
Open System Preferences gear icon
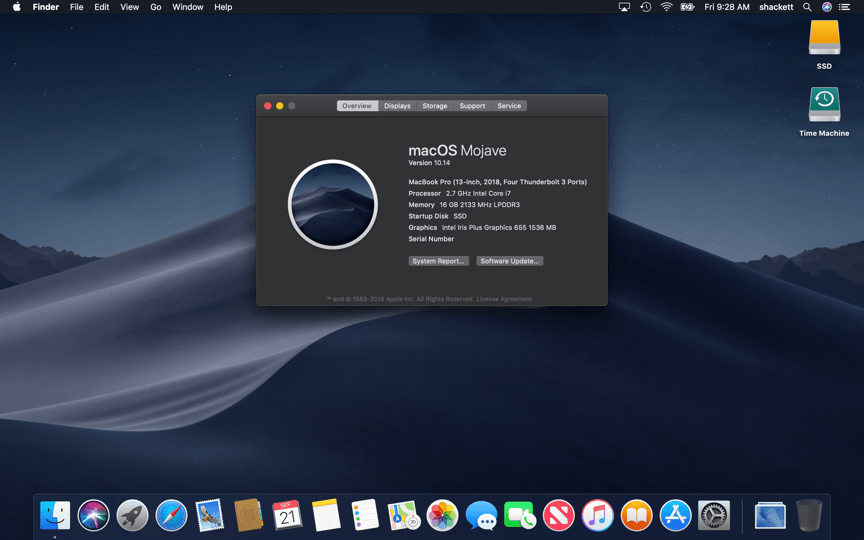(714, 515)
